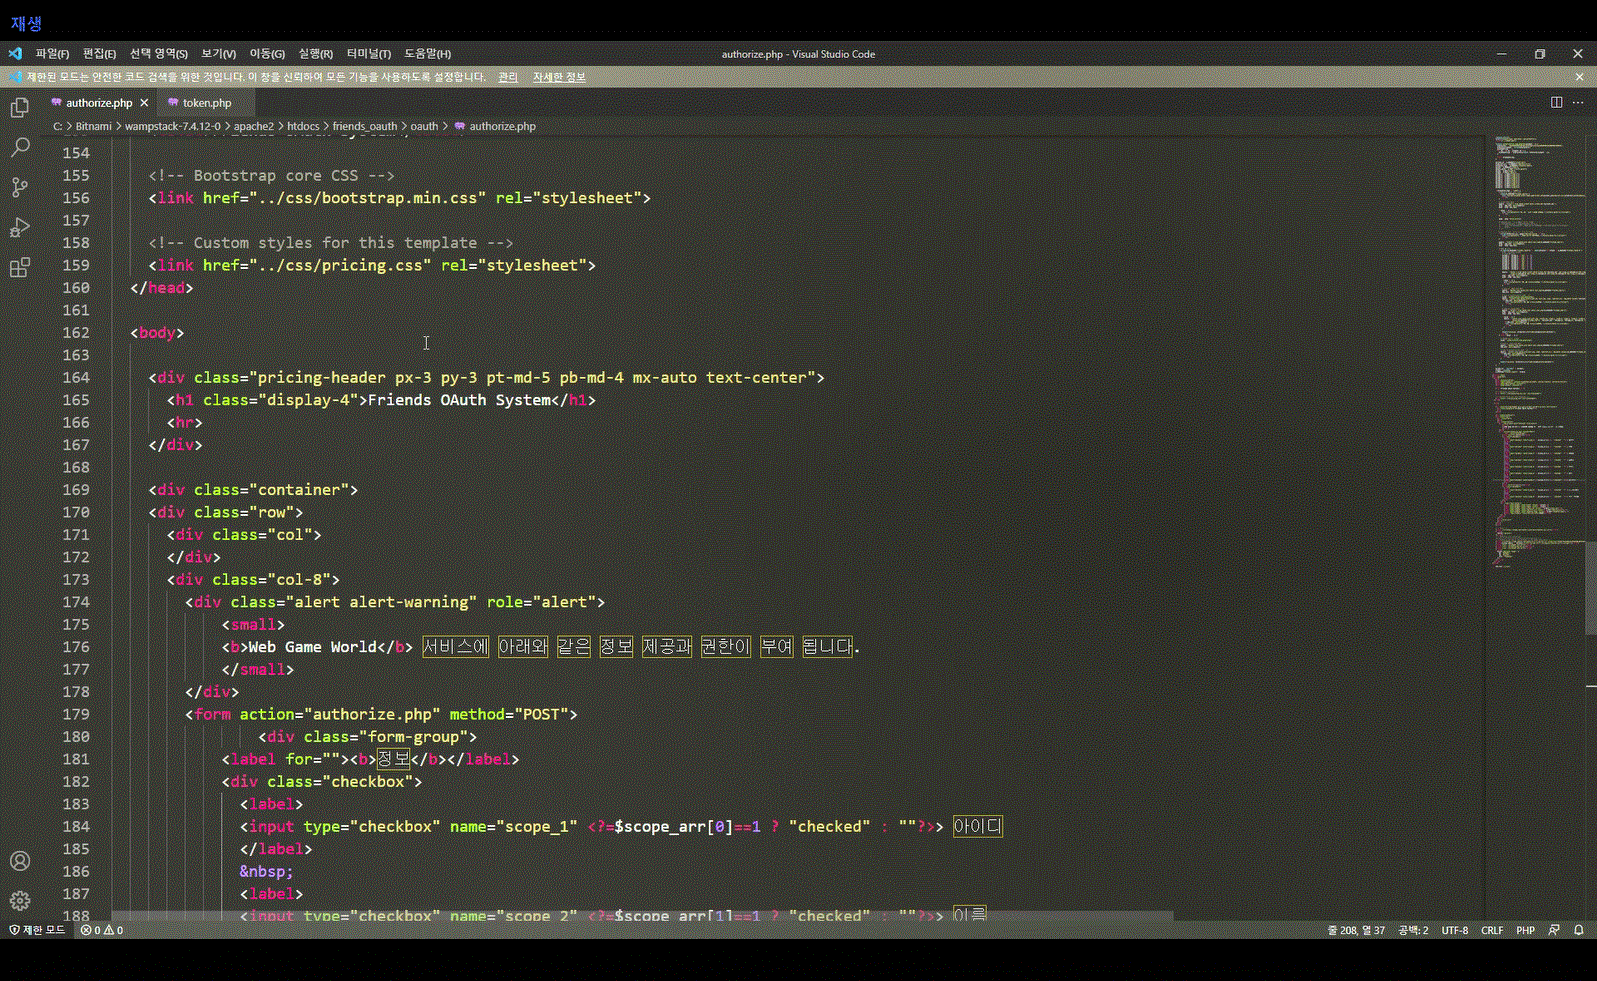Change the UTF-8 file encoding
Image resolution: width=1597 pixels, height=981 pixels.
coord(1454,930)
